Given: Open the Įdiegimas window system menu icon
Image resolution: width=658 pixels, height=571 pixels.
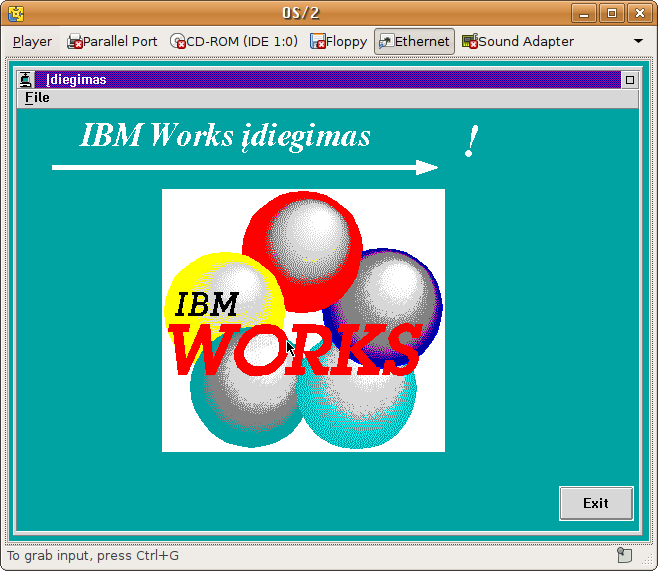Looking at the screenshot, I should 26,80.
